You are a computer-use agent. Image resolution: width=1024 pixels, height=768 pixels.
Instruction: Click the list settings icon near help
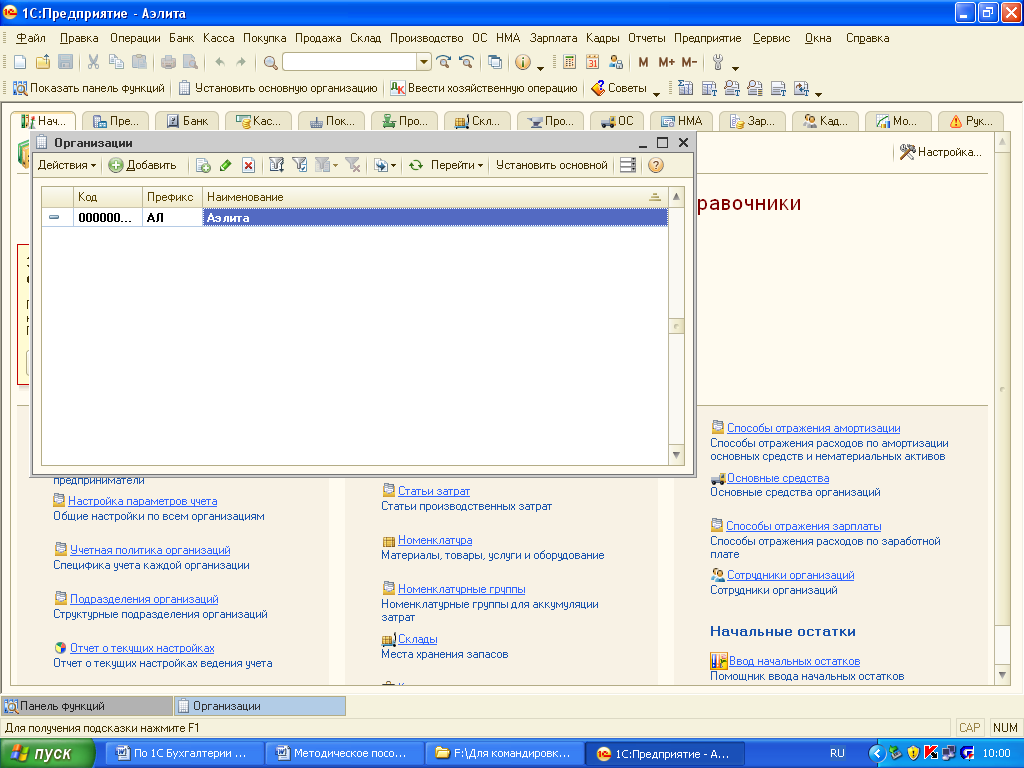628,165
